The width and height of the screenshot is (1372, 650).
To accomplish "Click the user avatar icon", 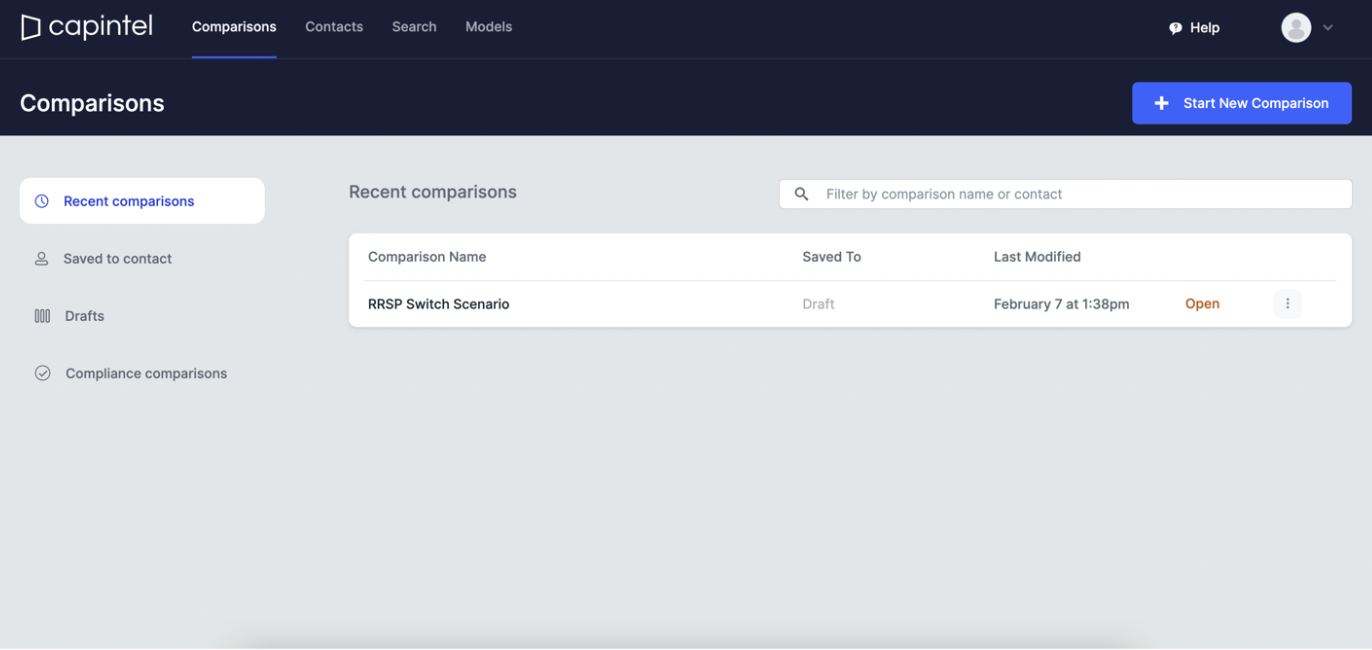I will point(1296,27).
